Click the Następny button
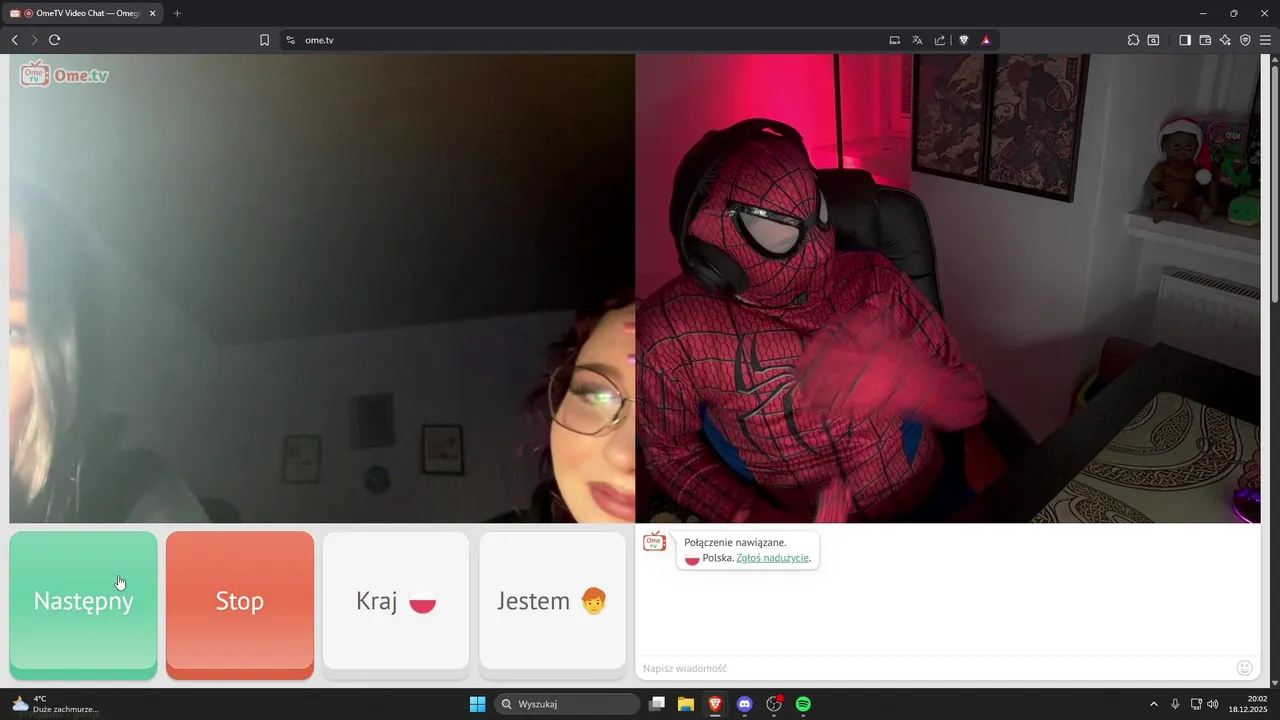The height and width of the screenshot is (720, 1280). coord(83,605)
